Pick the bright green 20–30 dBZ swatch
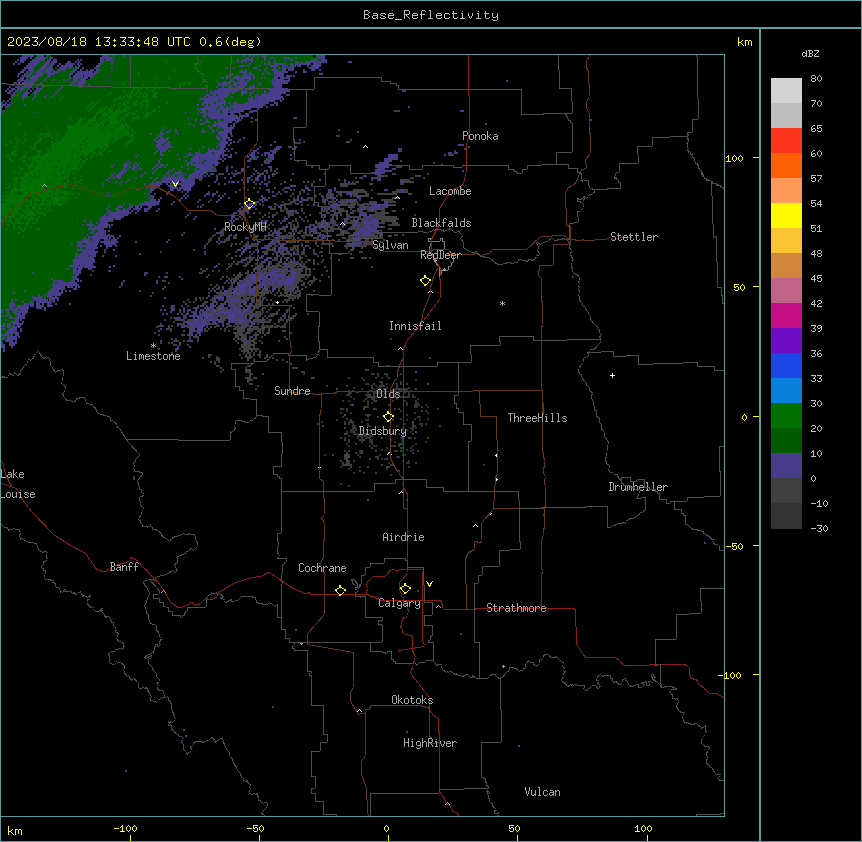The image size is (862, 842). pos(786,416)
